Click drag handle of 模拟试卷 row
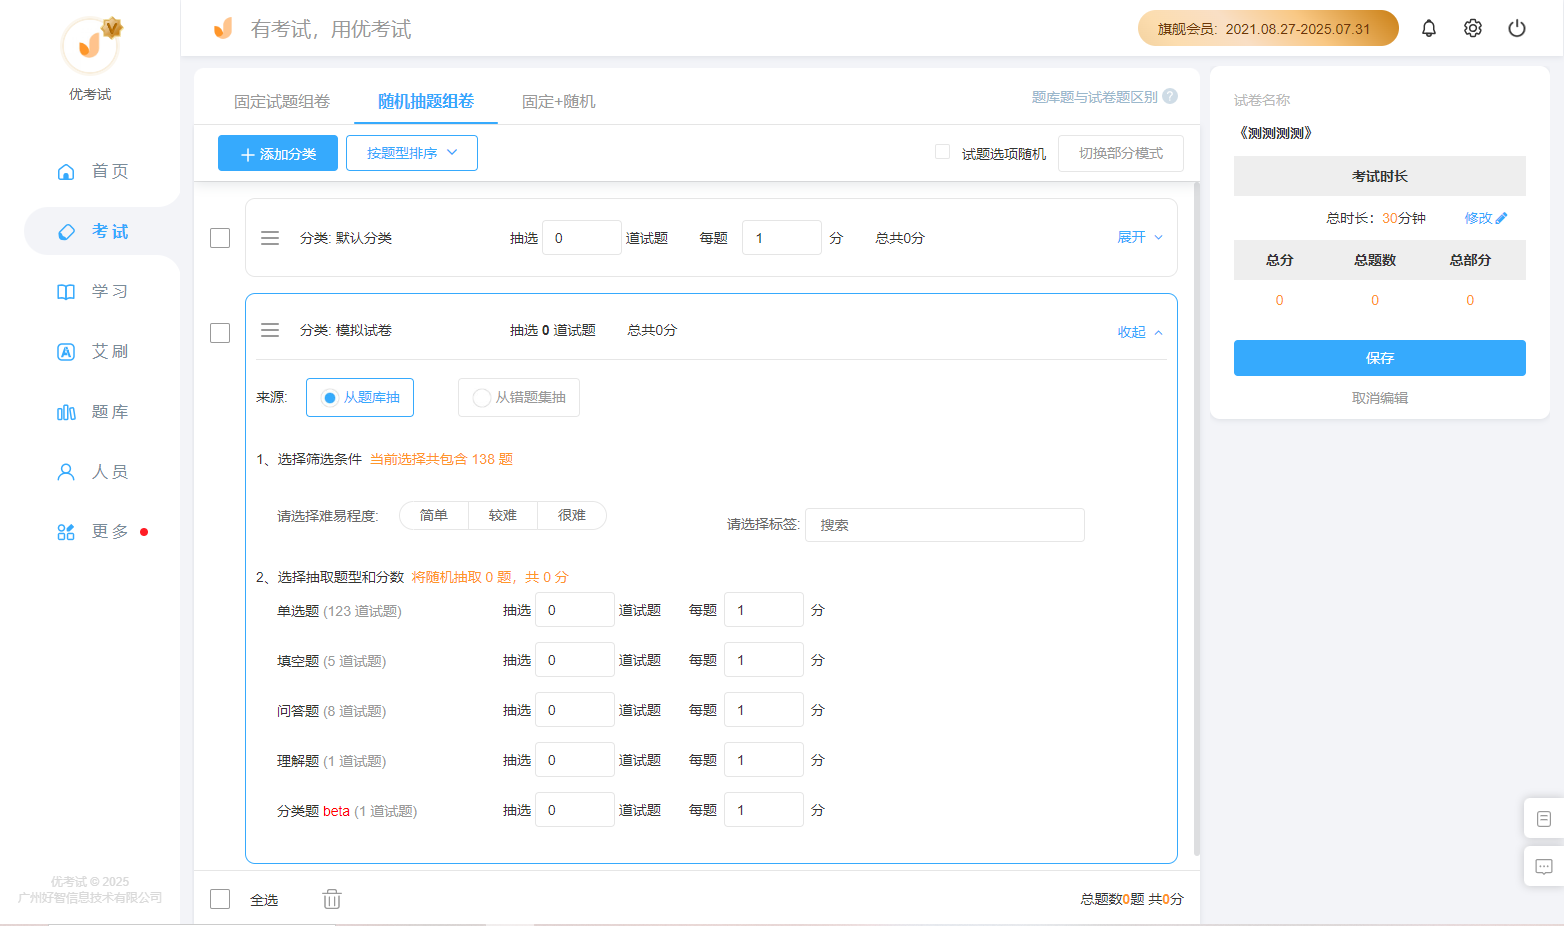 (x=270, y=330)
